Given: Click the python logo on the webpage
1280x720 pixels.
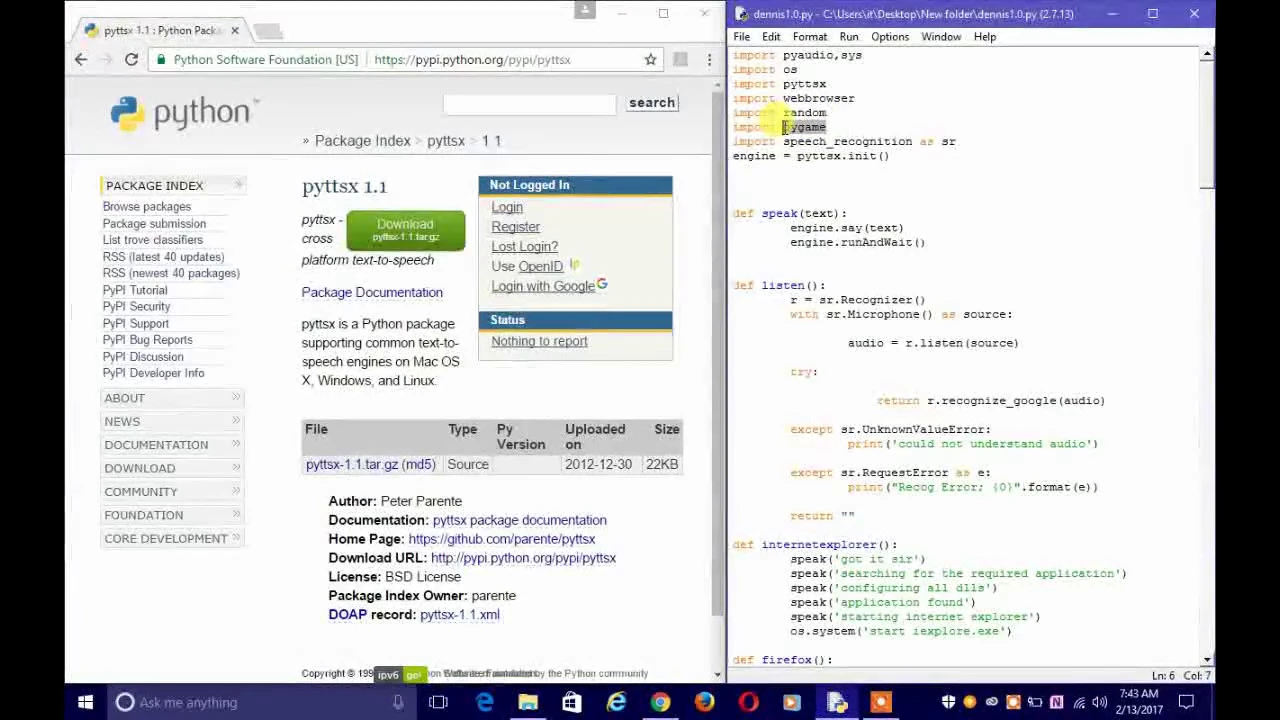Looking at the screenshot, I should [x=184, y=113].
